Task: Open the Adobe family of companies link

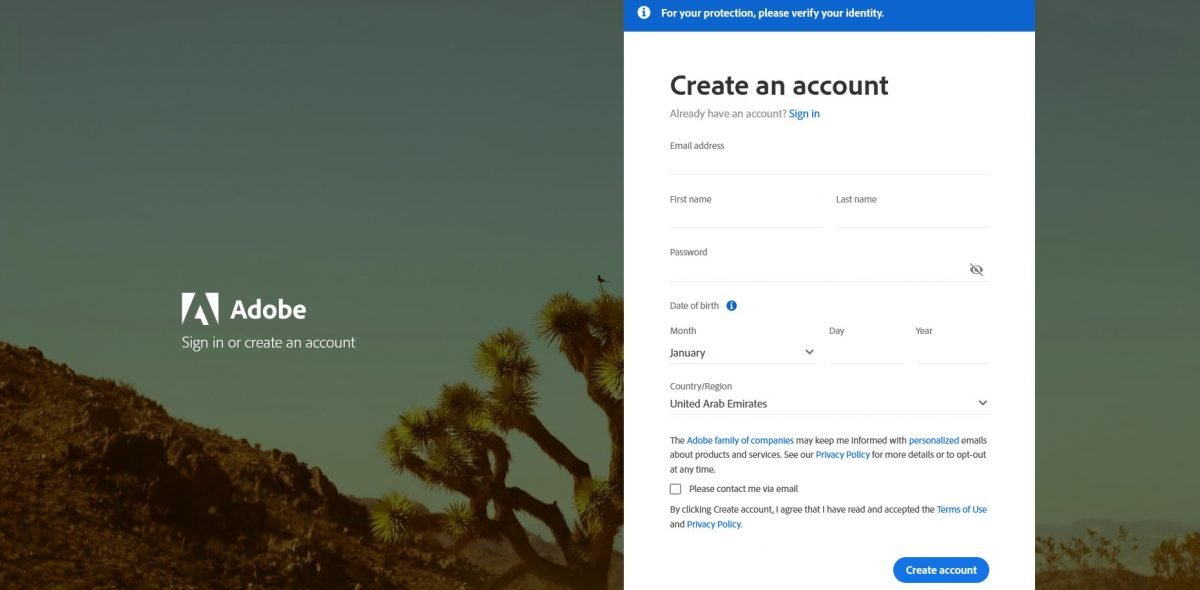Action: [740, 440]
